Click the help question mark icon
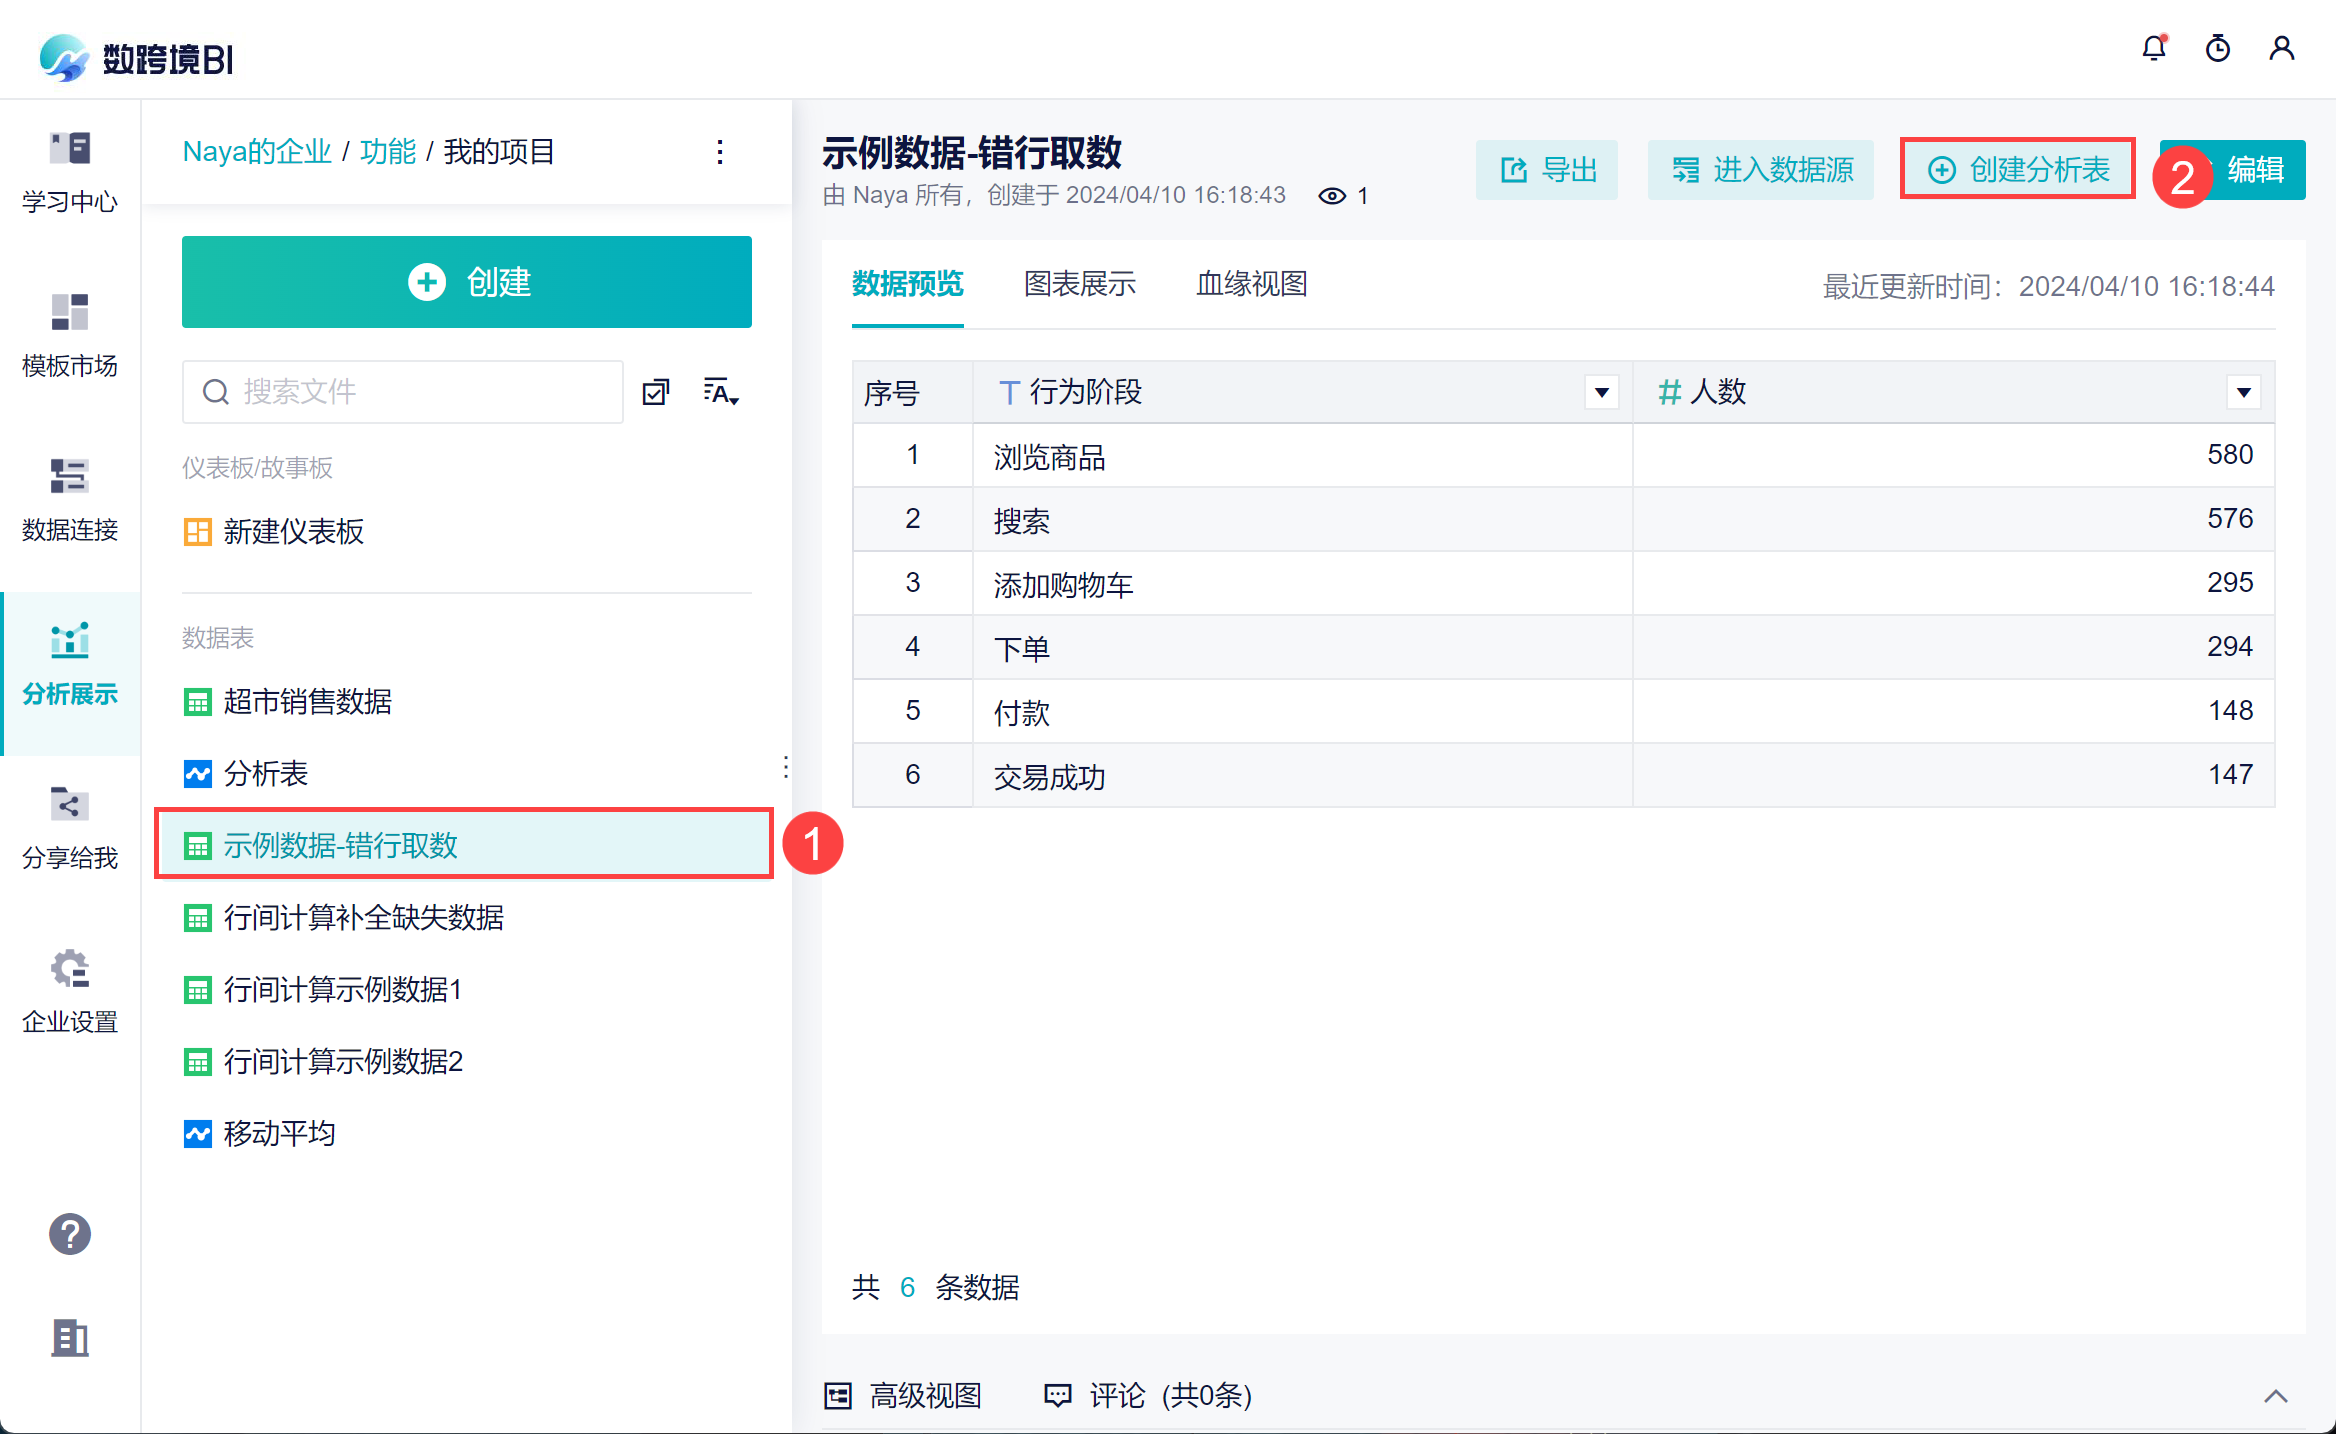This screenshot has width=2336, height=1434. click(x=70, y=1234)
